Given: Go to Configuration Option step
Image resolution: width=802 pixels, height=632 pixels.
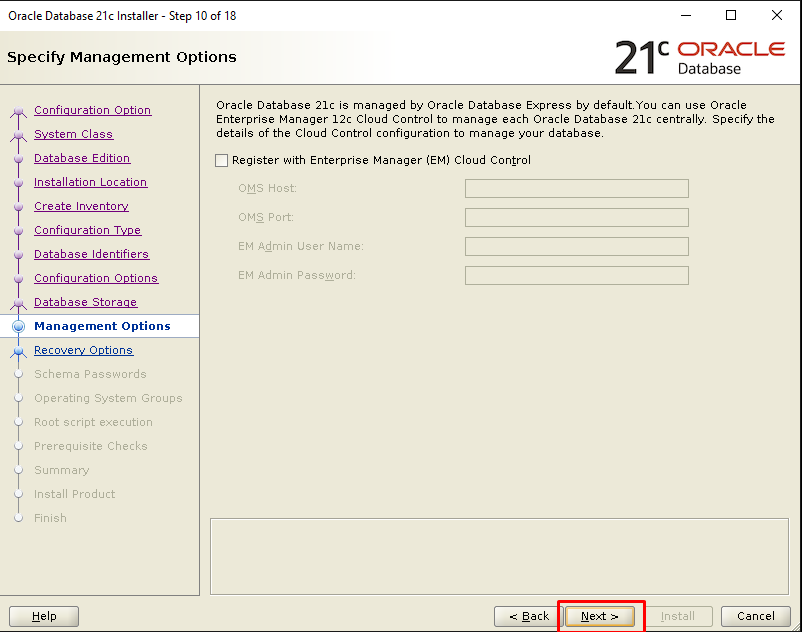Looking at the screenshot, I should (x=93, y=110).
